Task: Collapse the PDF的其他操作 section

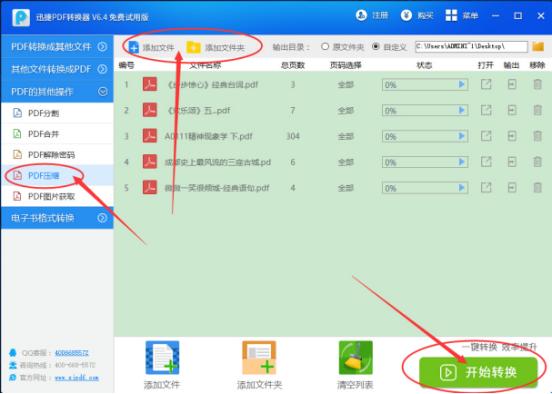Action: coord(57,92)
